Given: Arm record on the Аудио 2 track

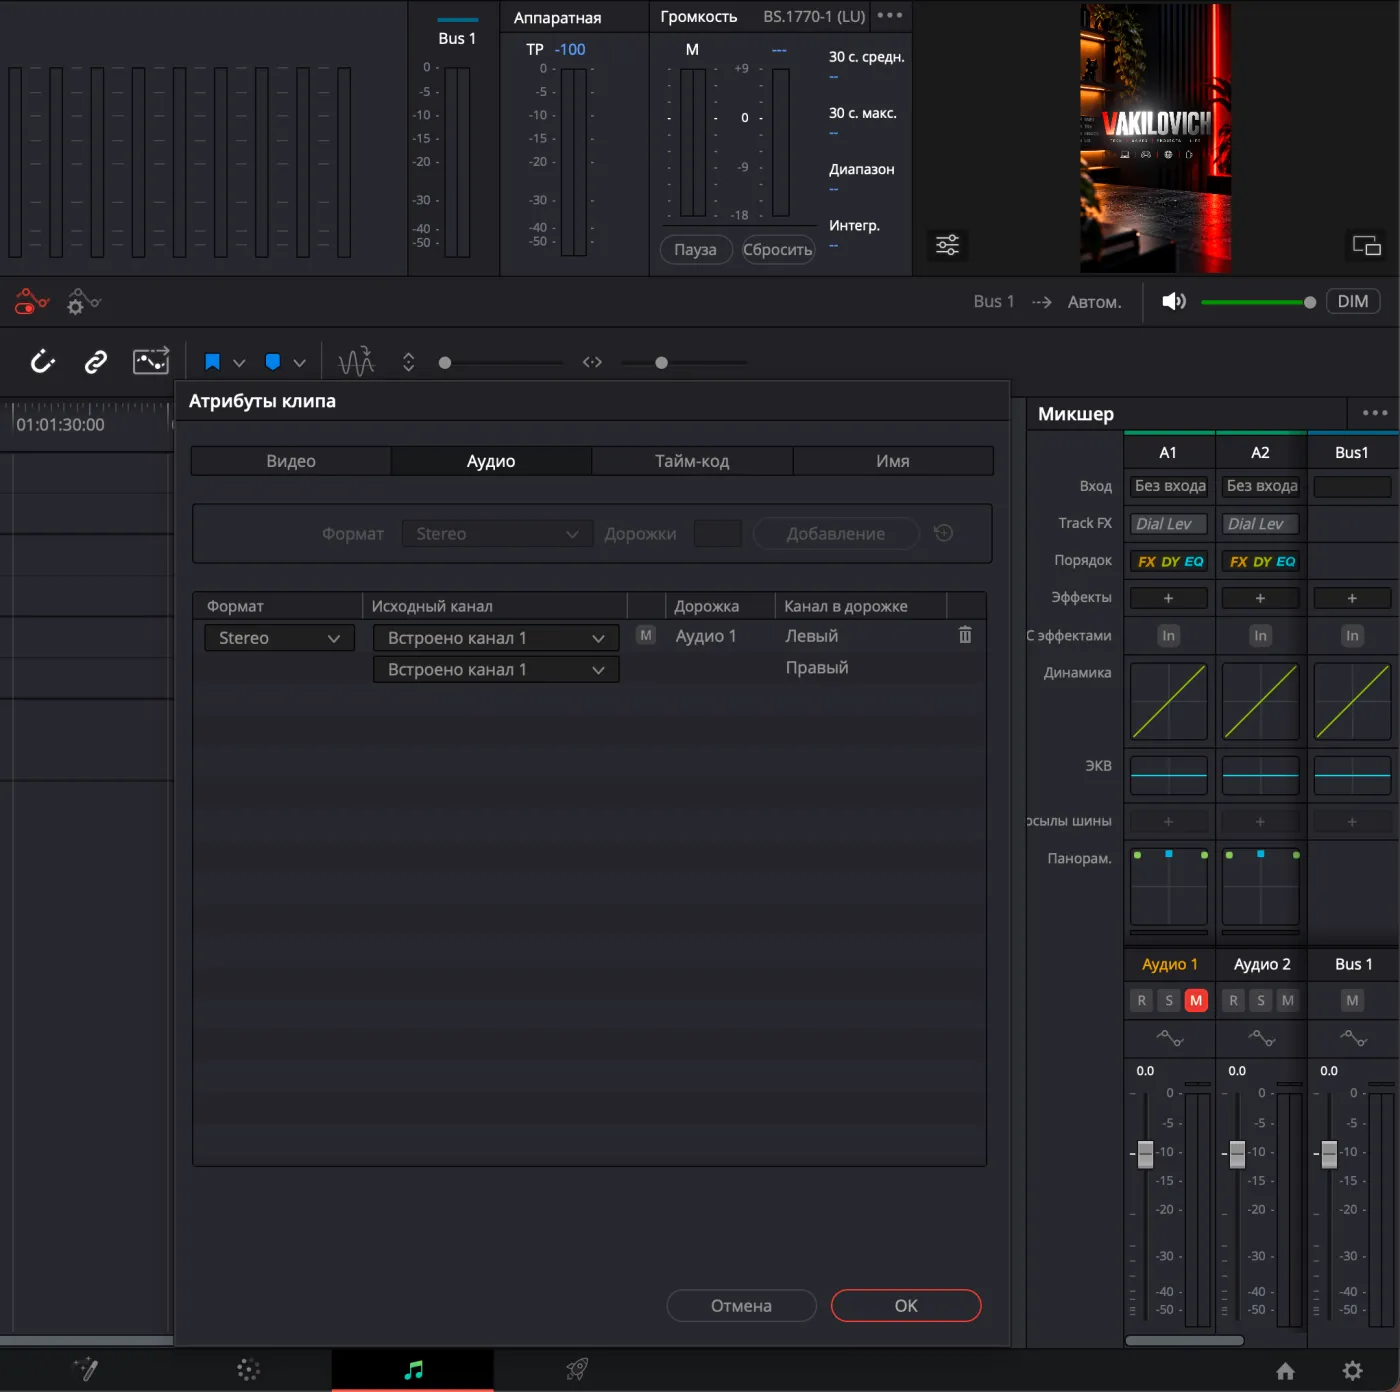Looking at the screenshot, I should (1233, 1000).
